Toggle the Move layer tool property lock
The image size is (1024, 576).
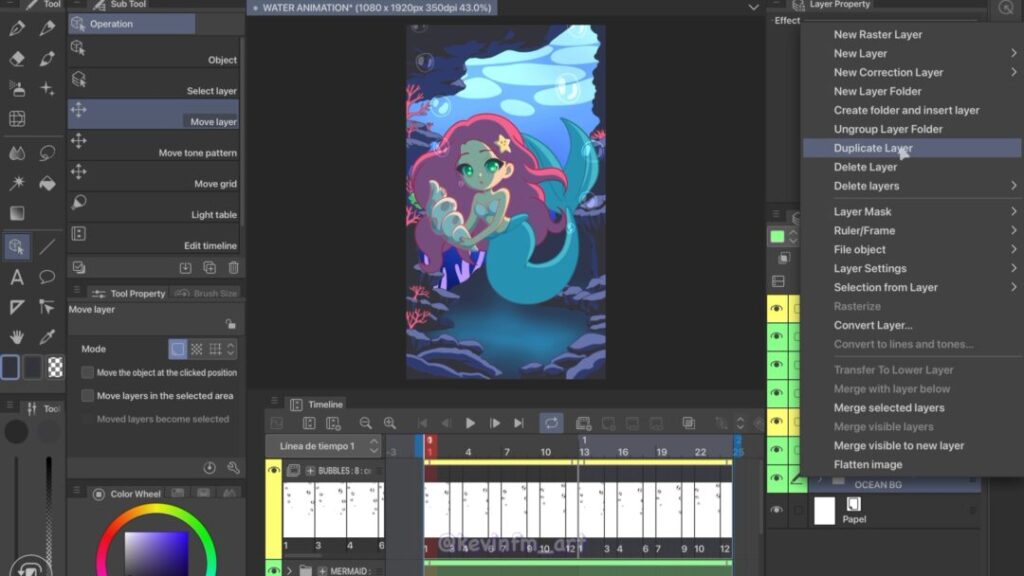point(231,324)
